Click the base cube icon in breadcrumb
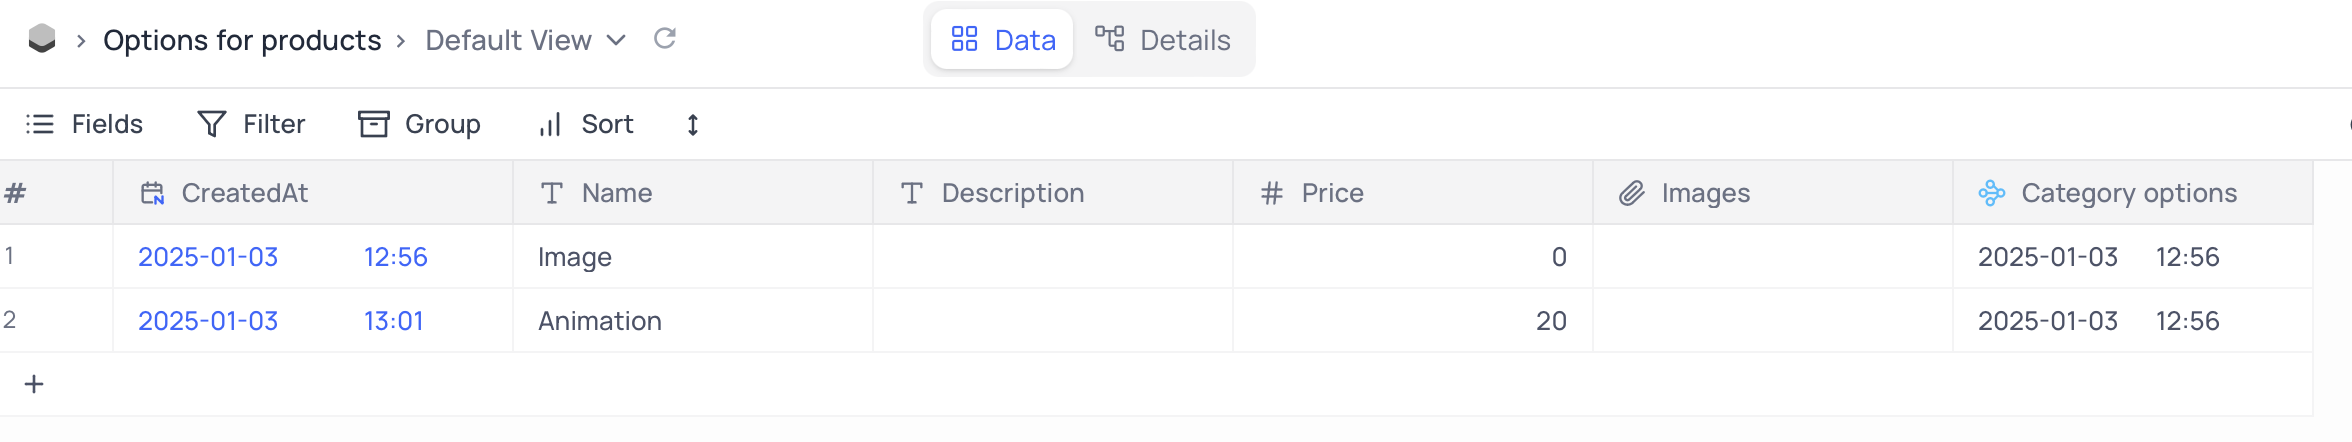 pos(42,39)
